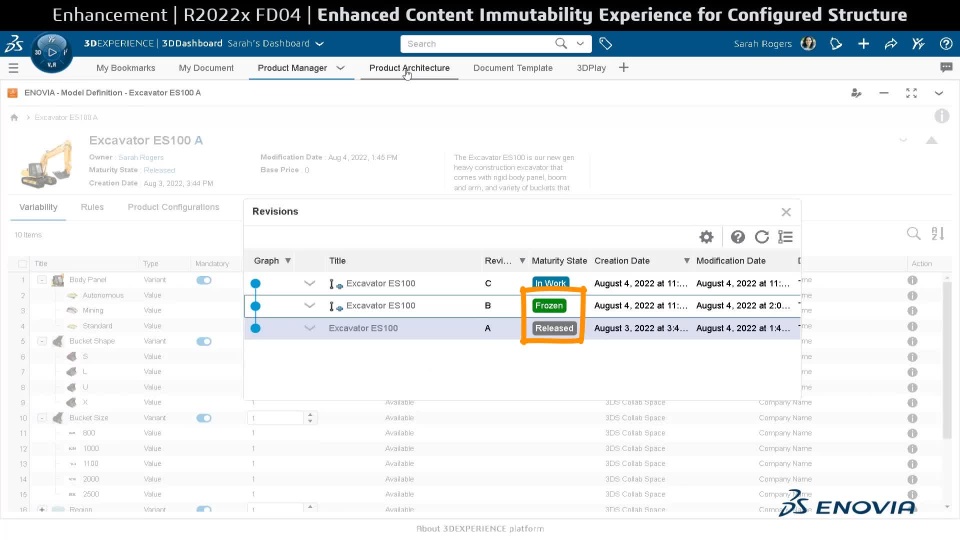
Task: Collapse the Body Panel tree node
Action: click(42, 280)
